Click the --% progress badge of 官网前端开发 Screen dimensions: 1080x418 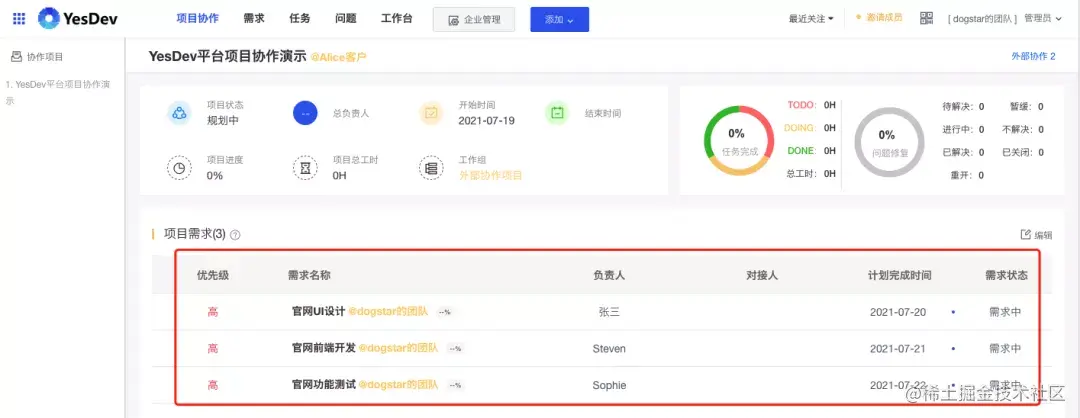click(x=455, y=348)
